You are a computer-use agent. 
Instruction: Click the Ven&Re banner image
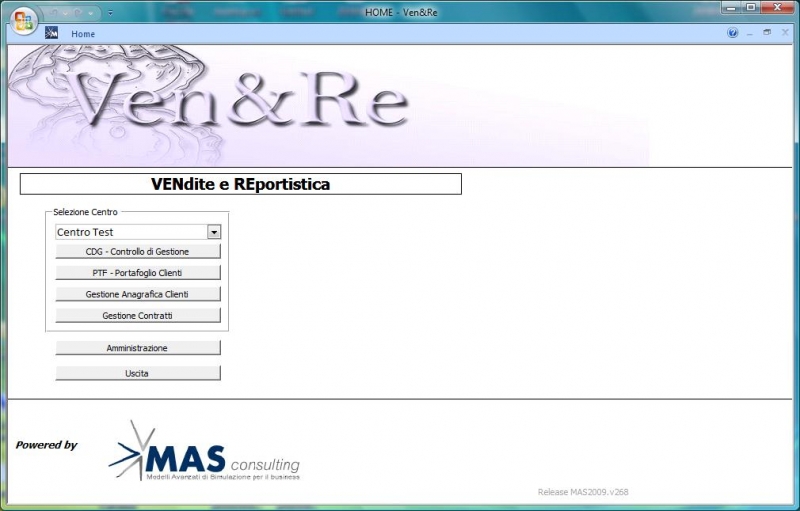(x=328, y=106)
